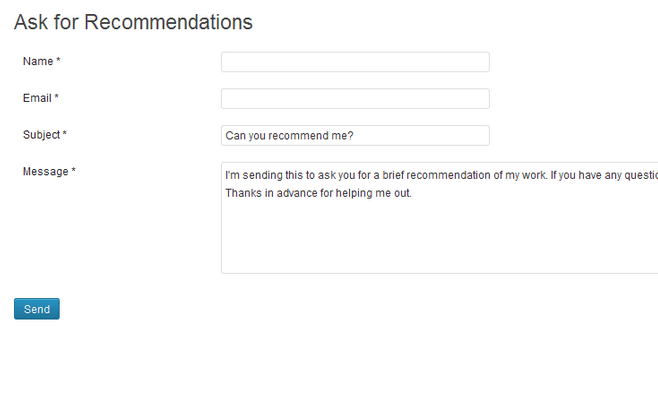Image resolution: width=658 pixels, height=396 pixels.
Task: Click the required asterisk beside Email
Action: click(56, 97)
